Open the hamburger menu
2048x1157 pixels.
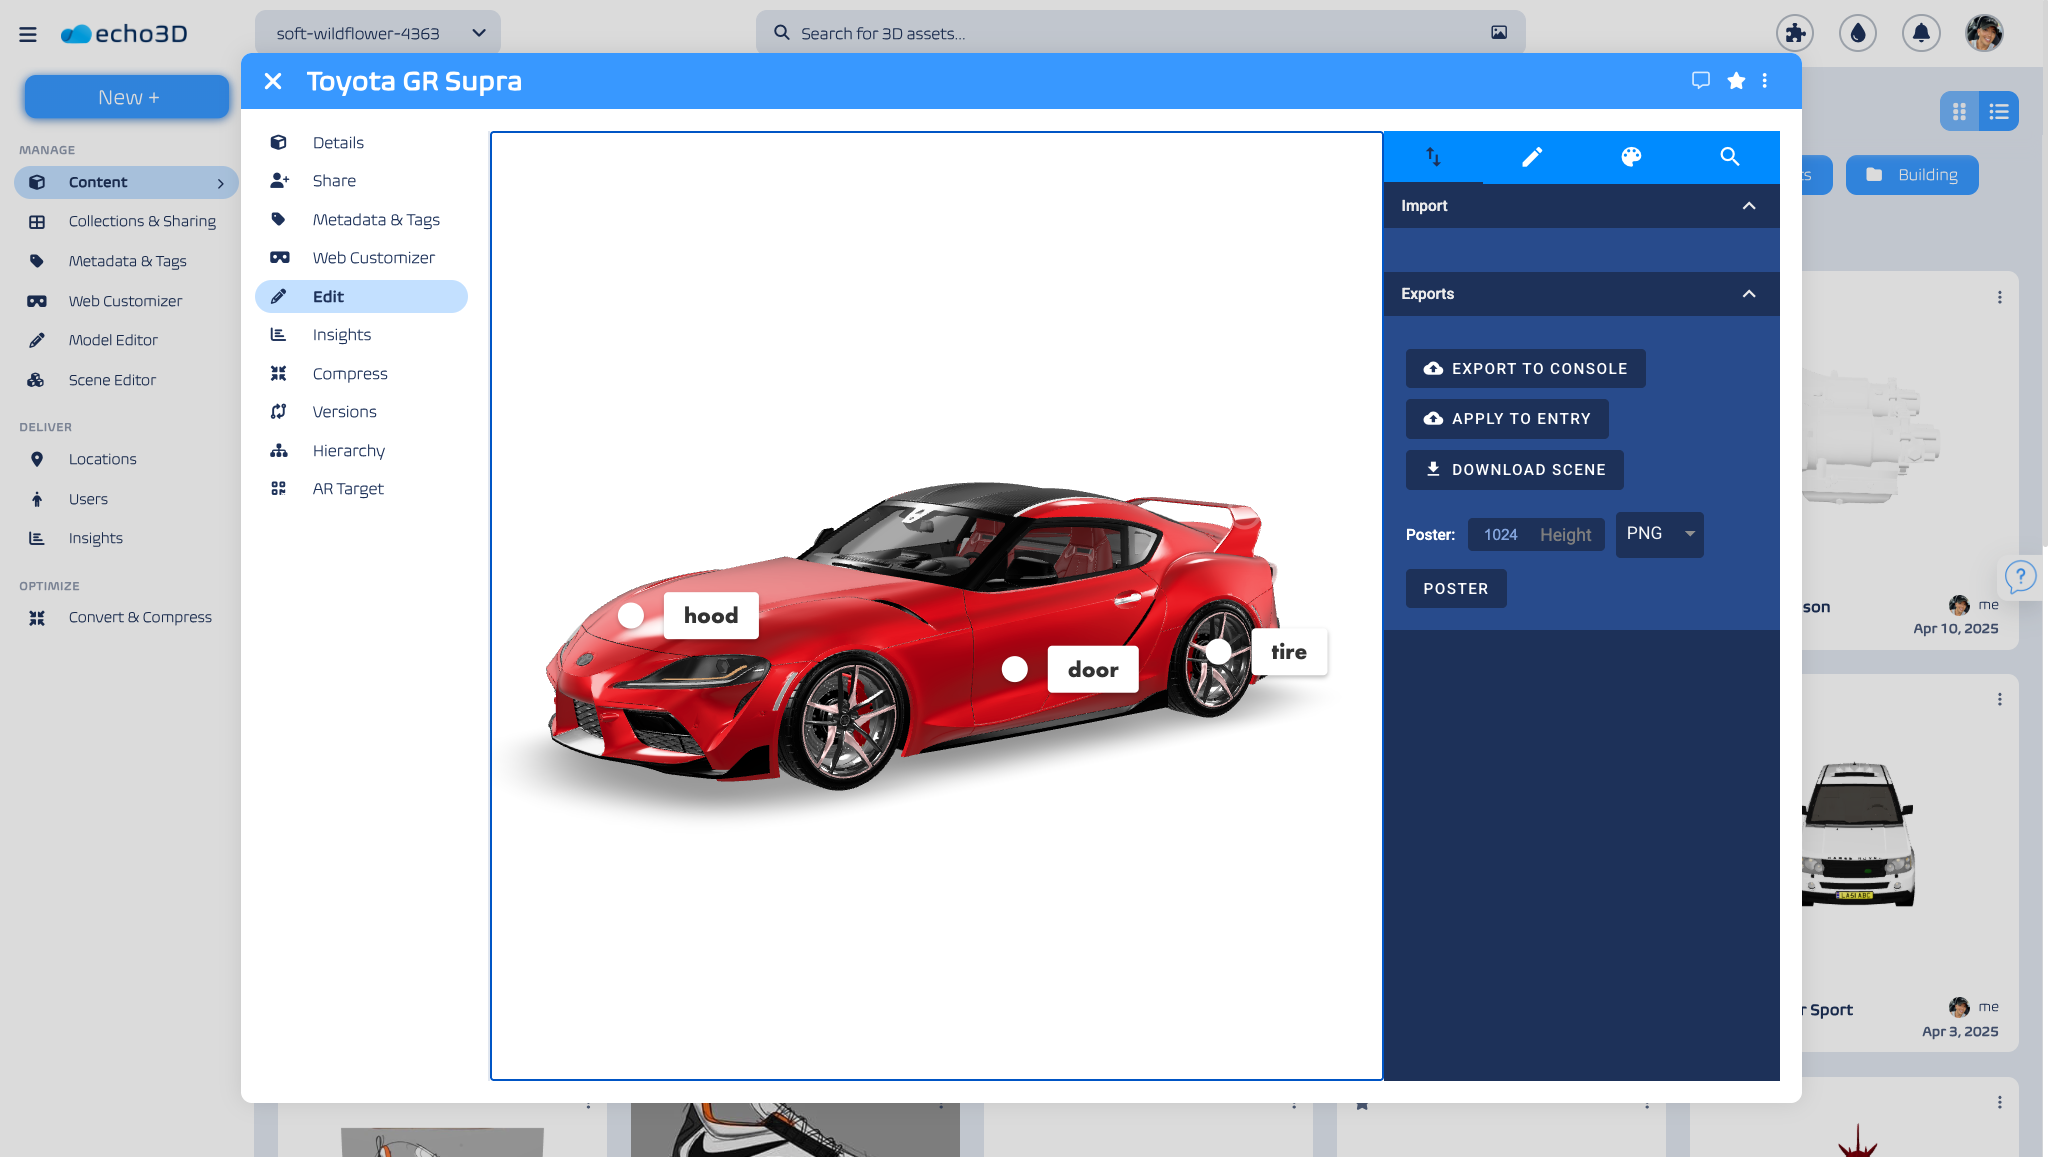click(x=28, y=34)
